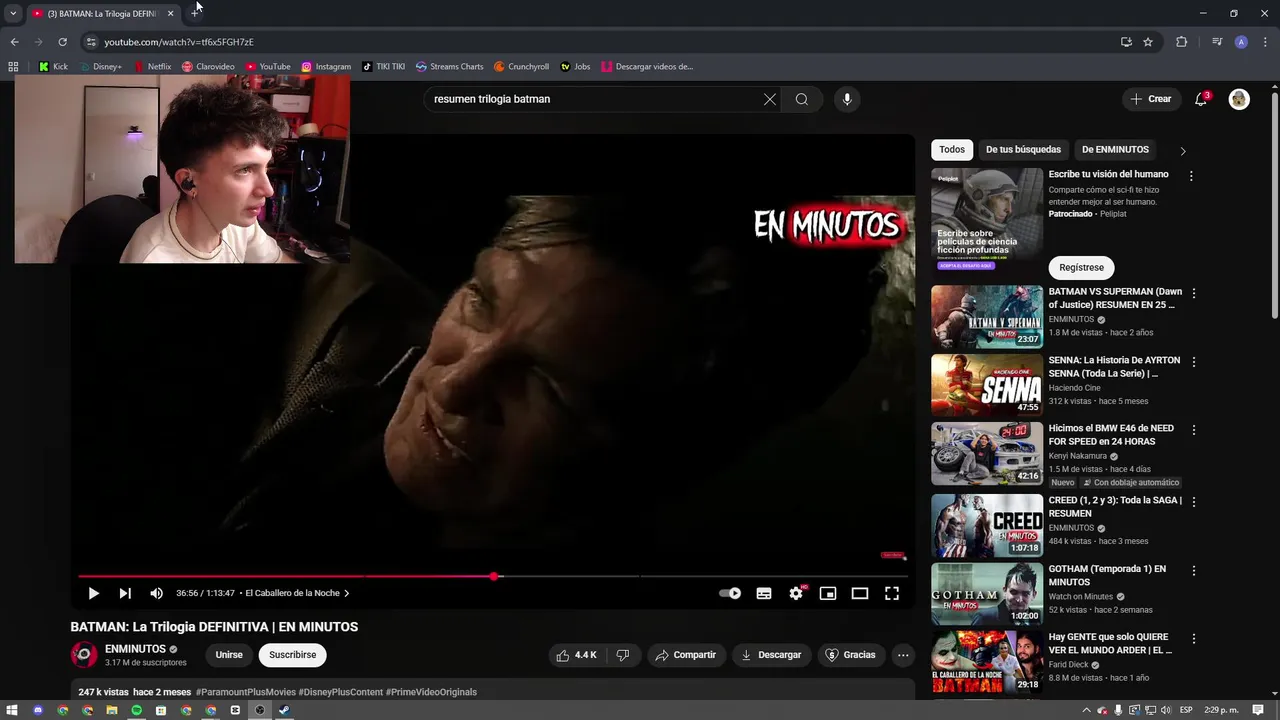
Task: Open the SENNA video thumbnail
Action: click(987, 385)
